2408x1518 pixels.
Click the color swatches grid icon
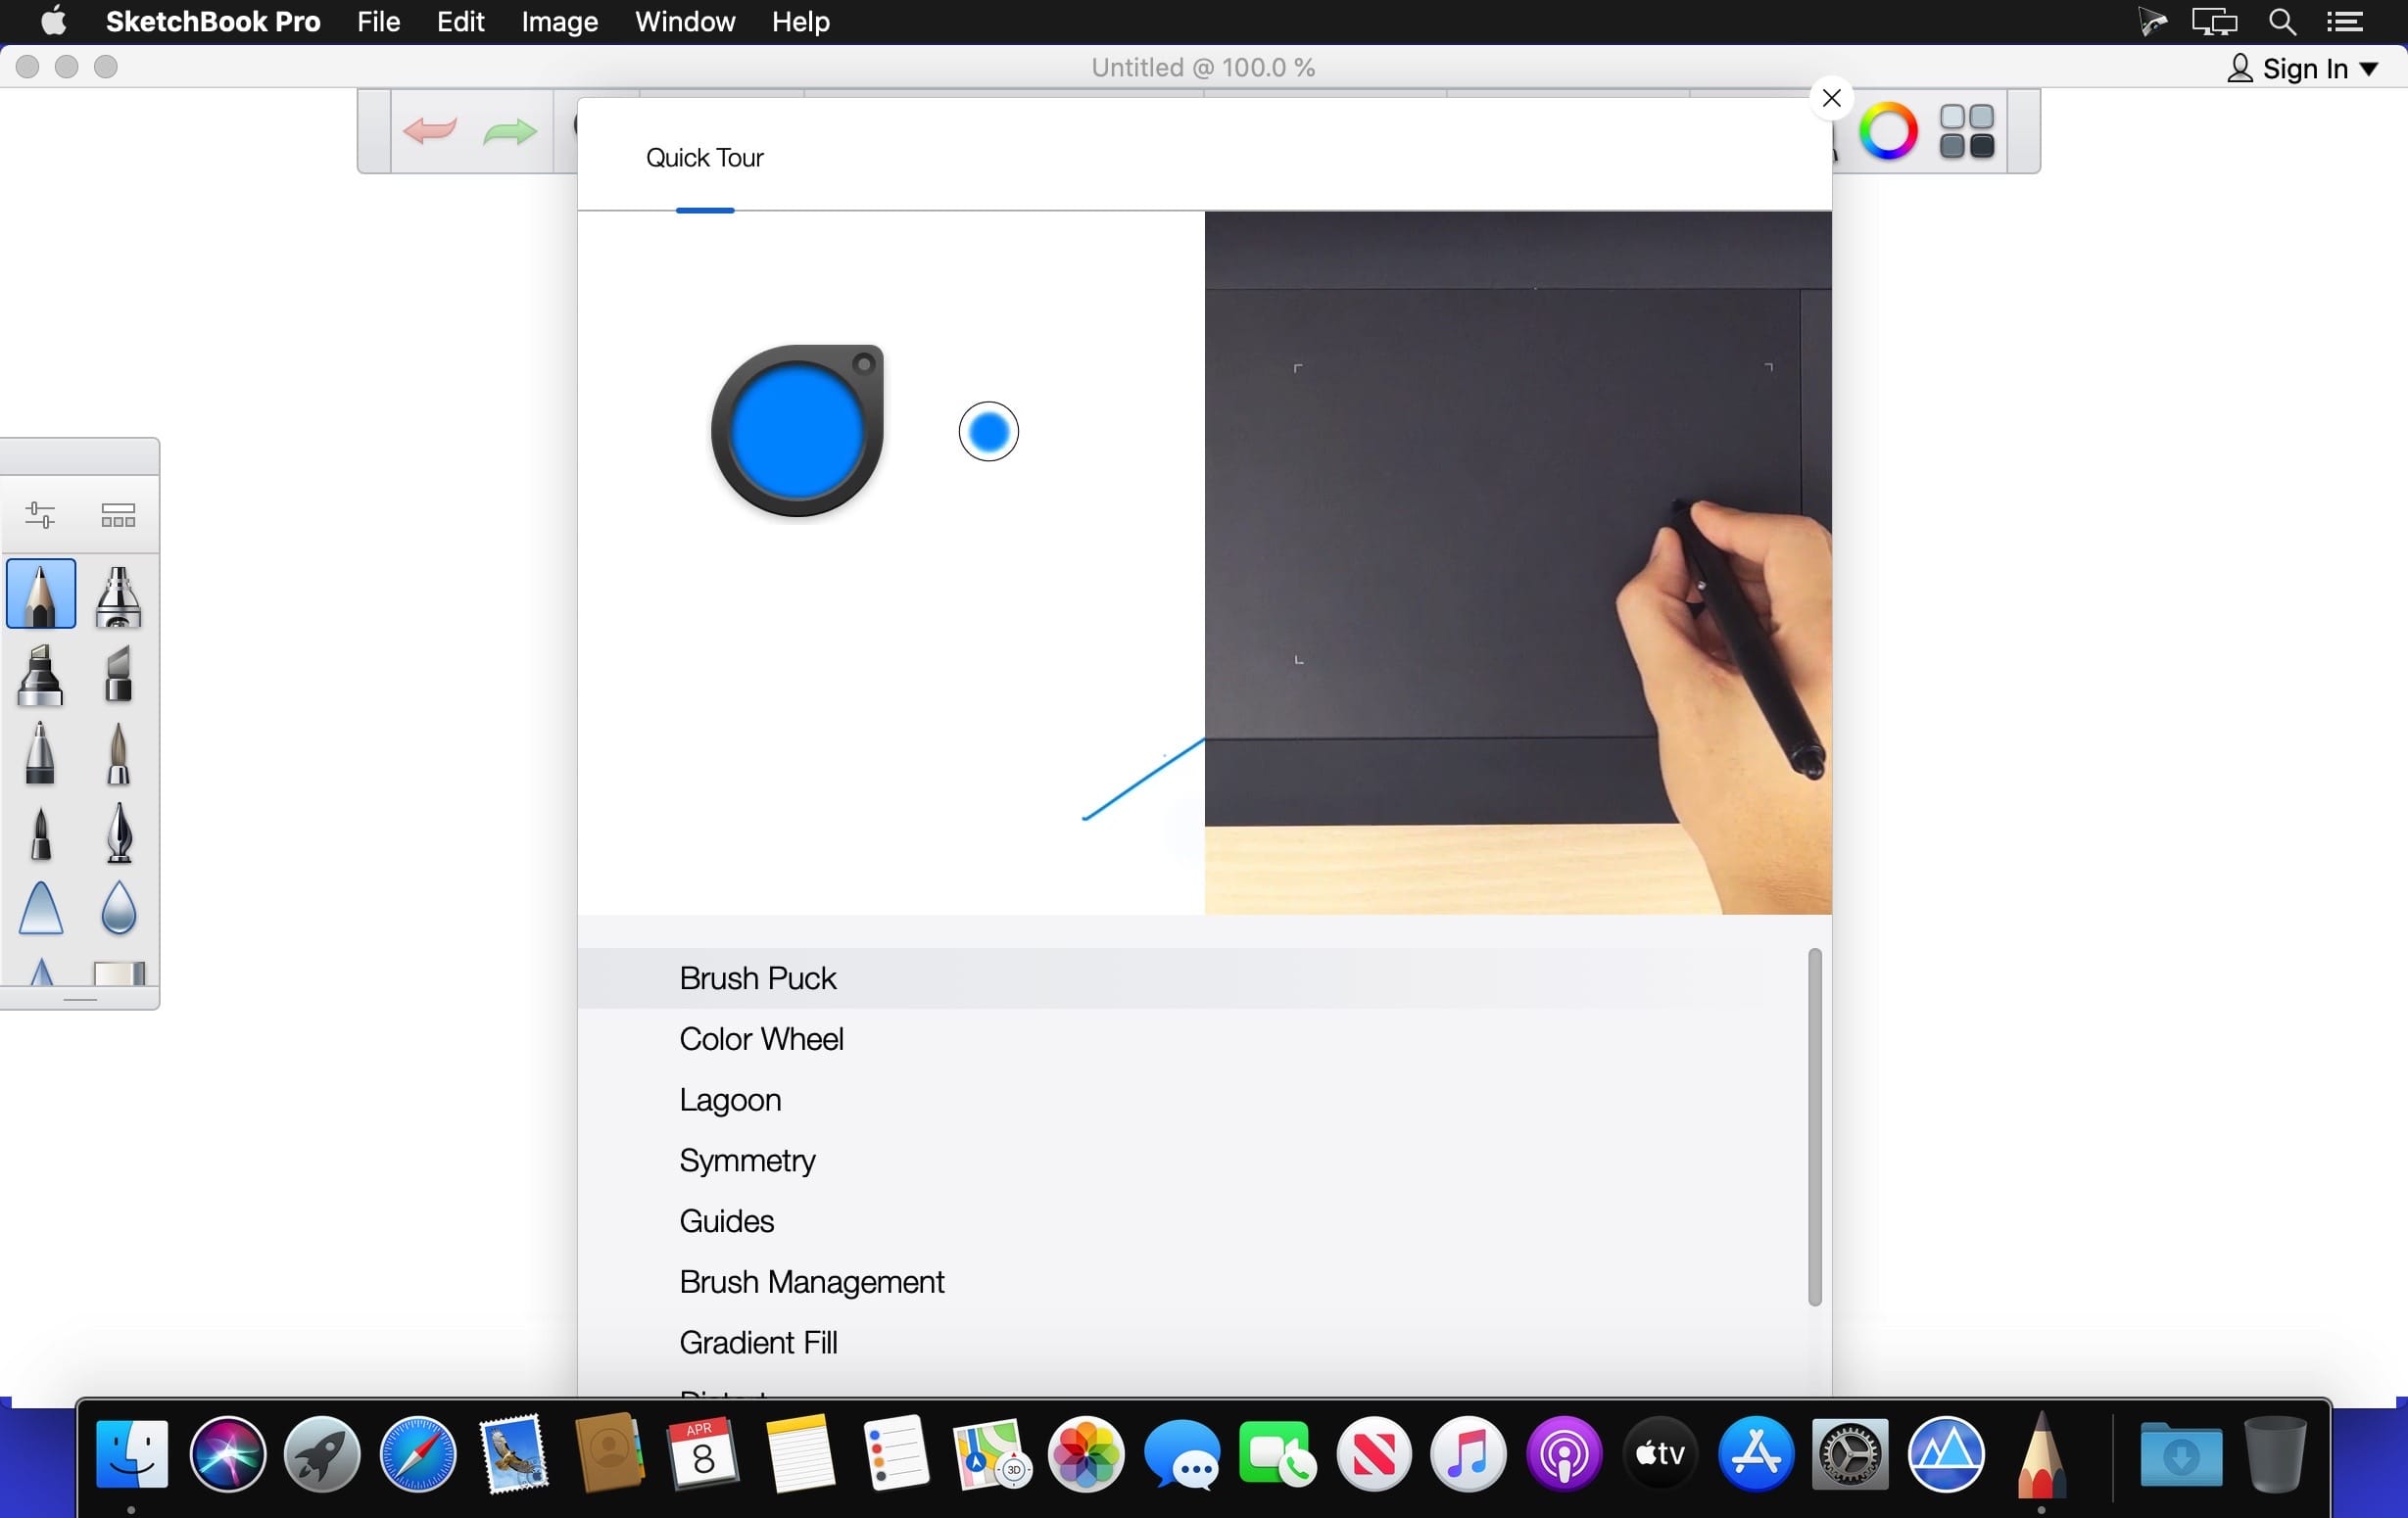coord(1969,133)
